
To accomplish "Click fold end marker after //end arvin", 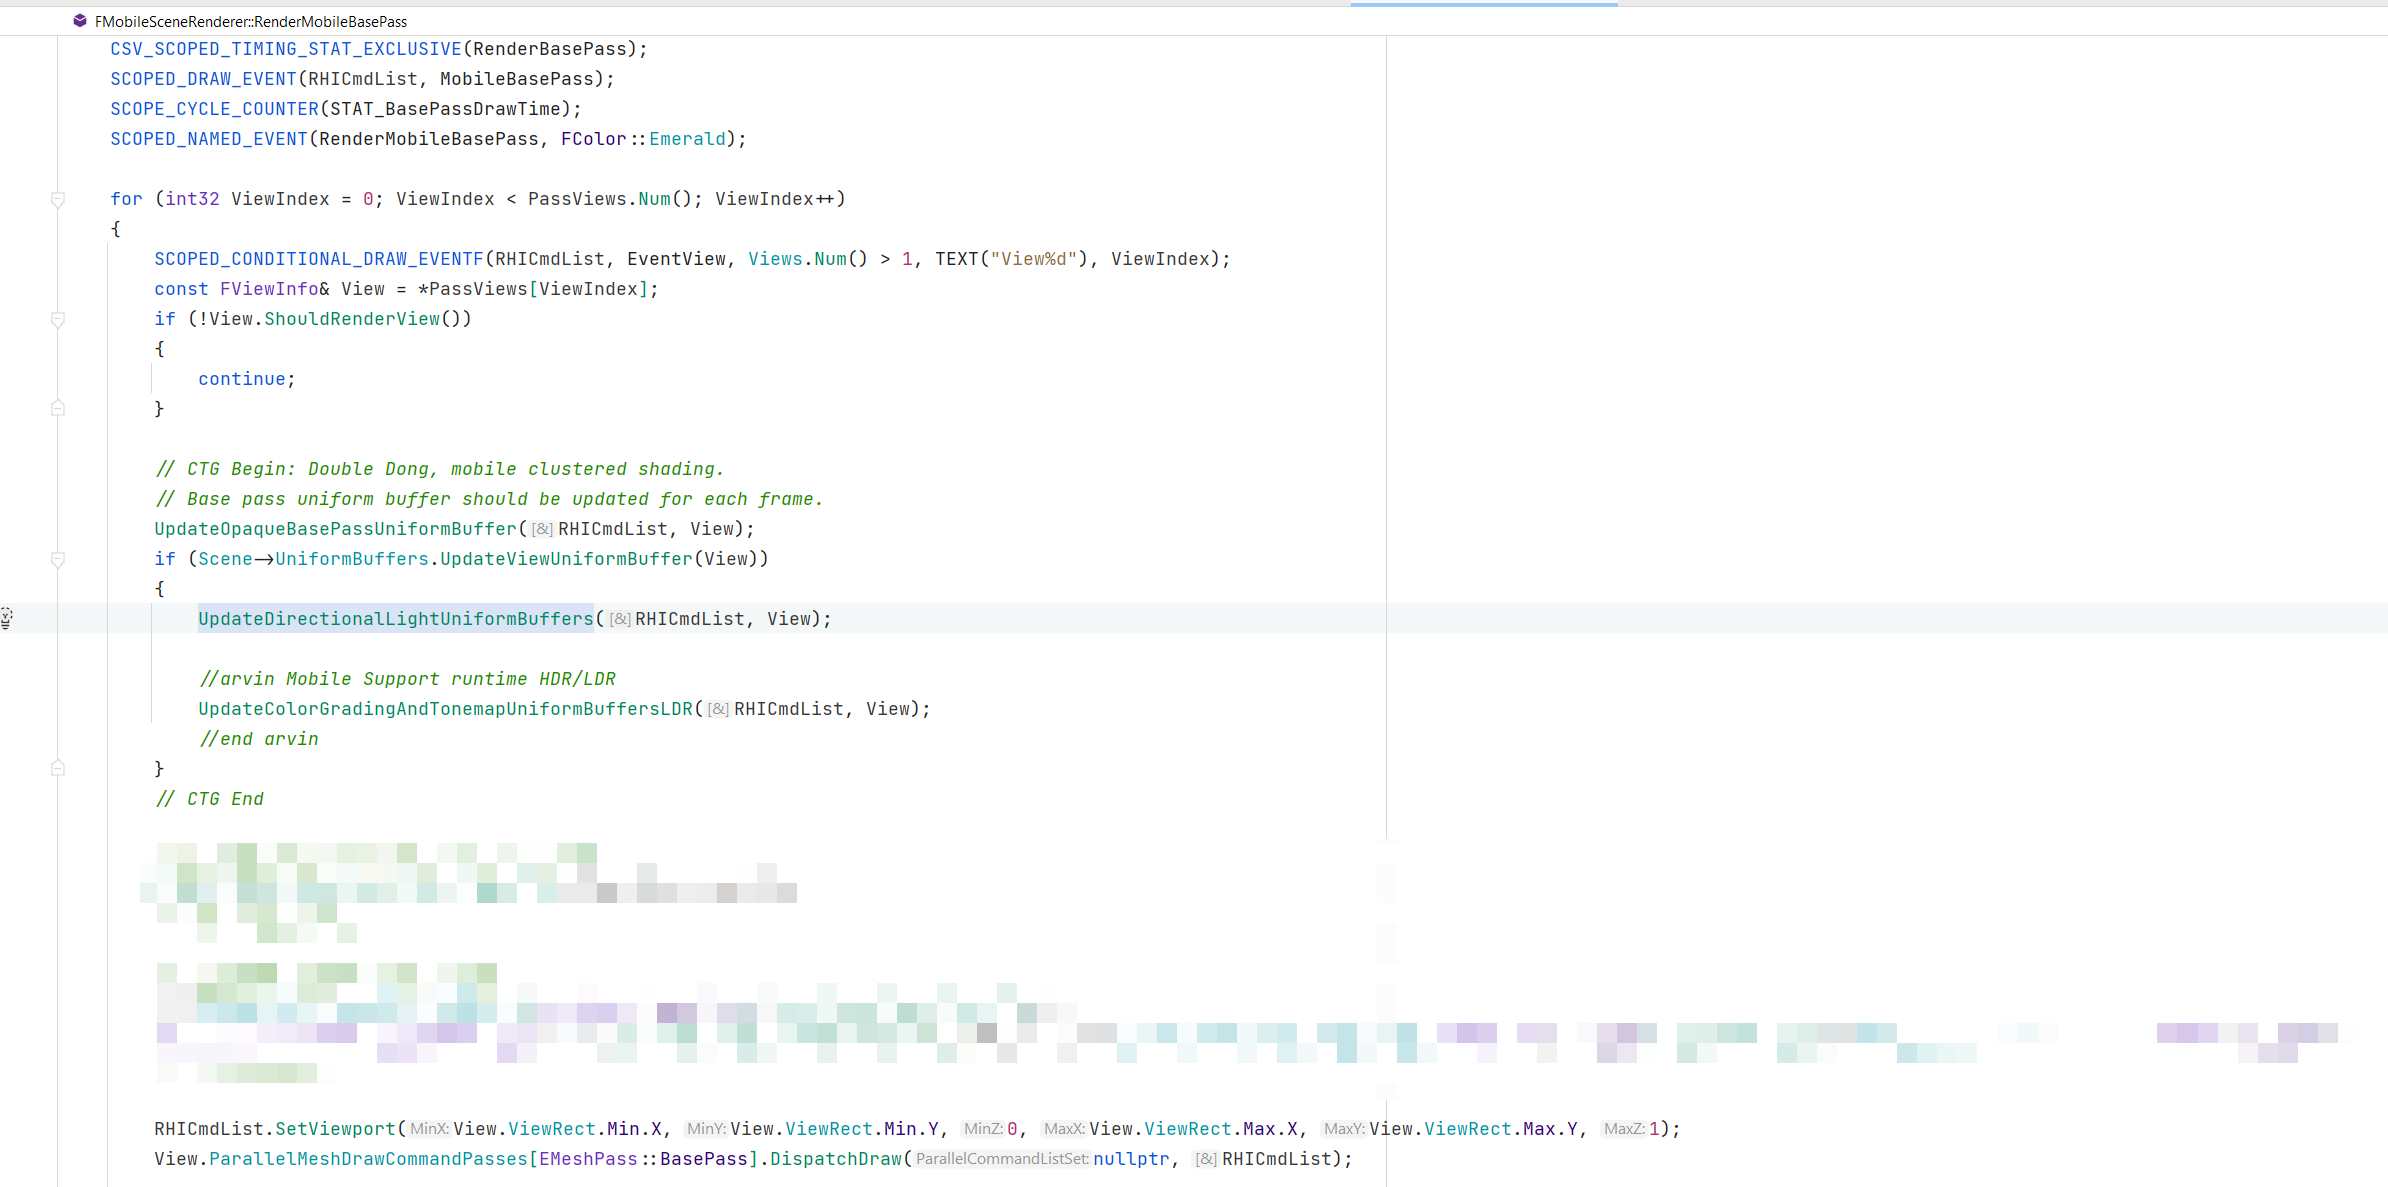I will (x=58, y=768).
